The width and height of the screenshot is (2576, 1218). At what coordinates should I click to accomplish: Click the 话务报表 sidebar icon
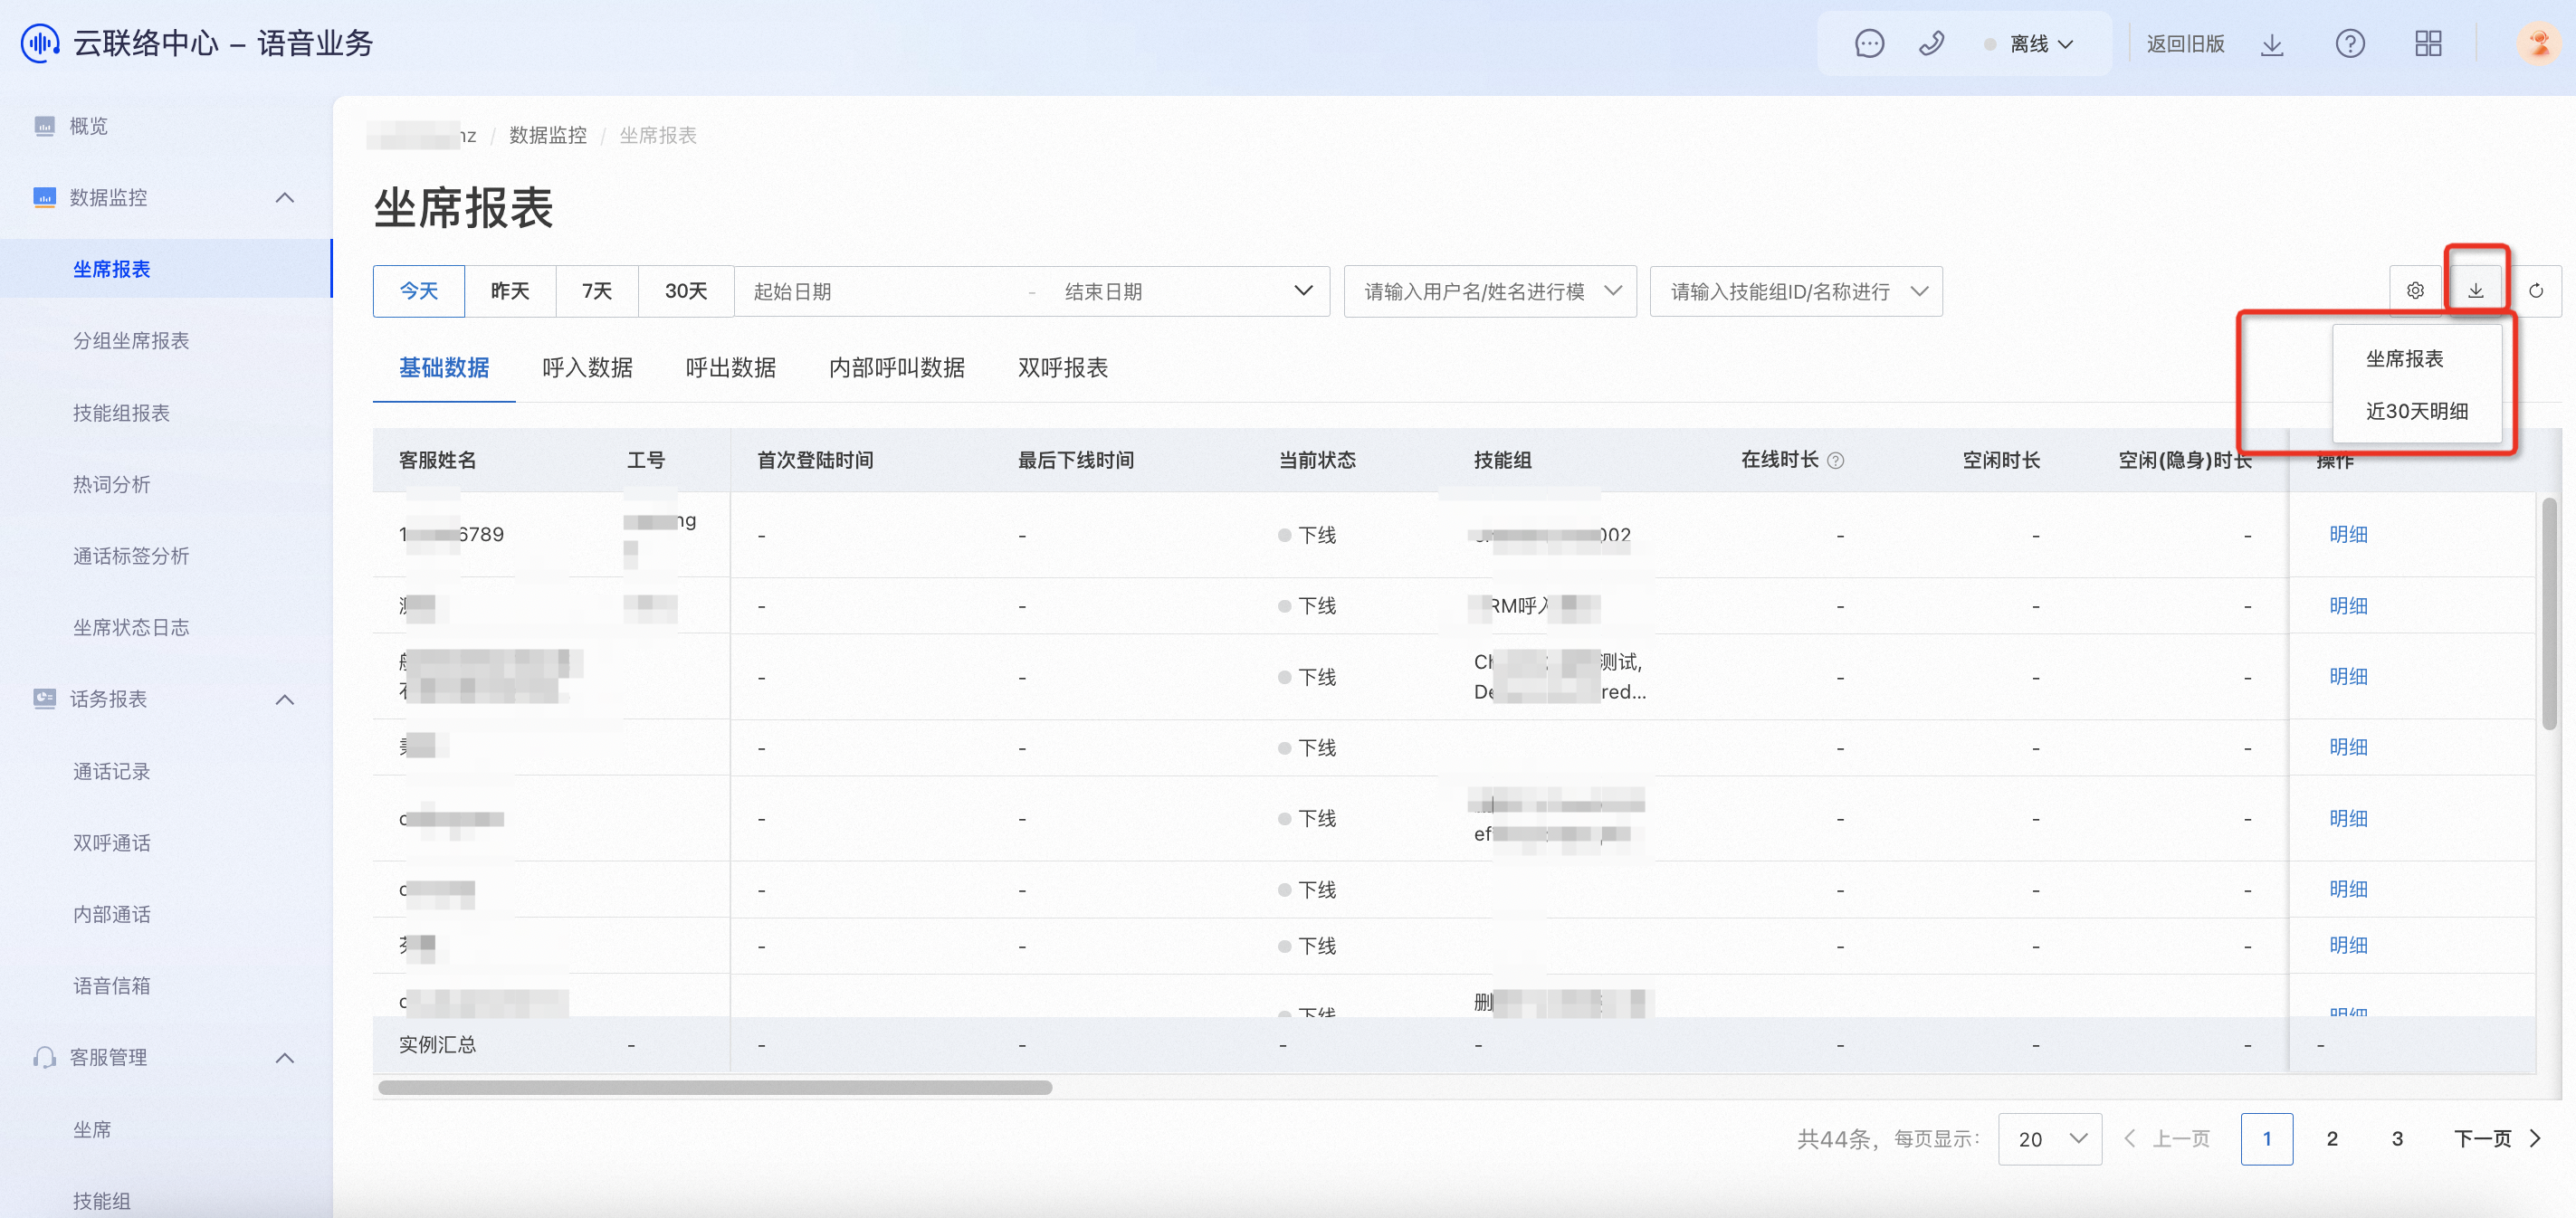pos(44,698)
